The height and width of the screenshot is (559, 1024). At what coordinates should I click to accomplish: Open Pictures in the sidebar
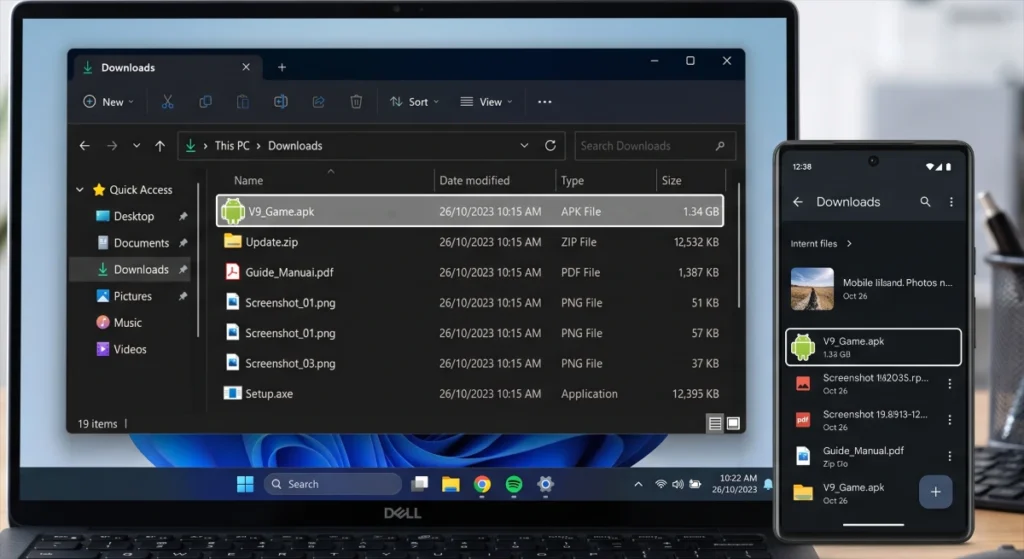click(x=133, y=296)
